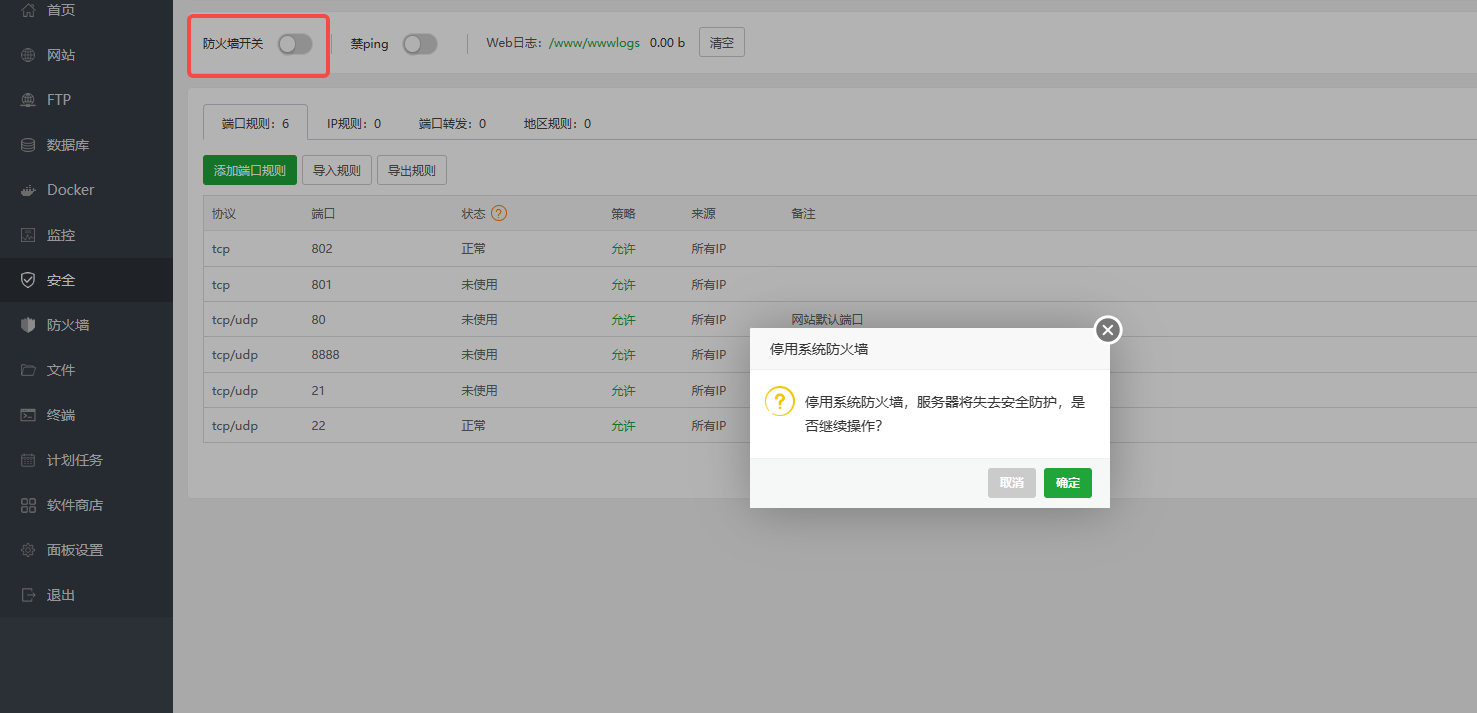Open the 地区规则 tab
Viewport: 1477px width, 713px height.
click(556, 122)
